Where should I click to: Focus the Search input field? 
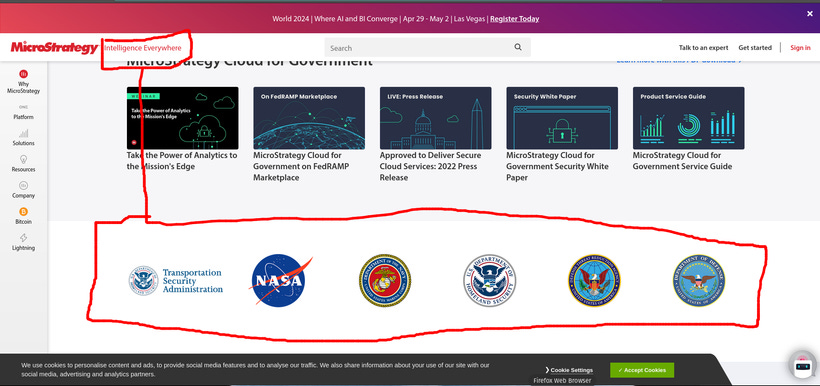(427, 48)
